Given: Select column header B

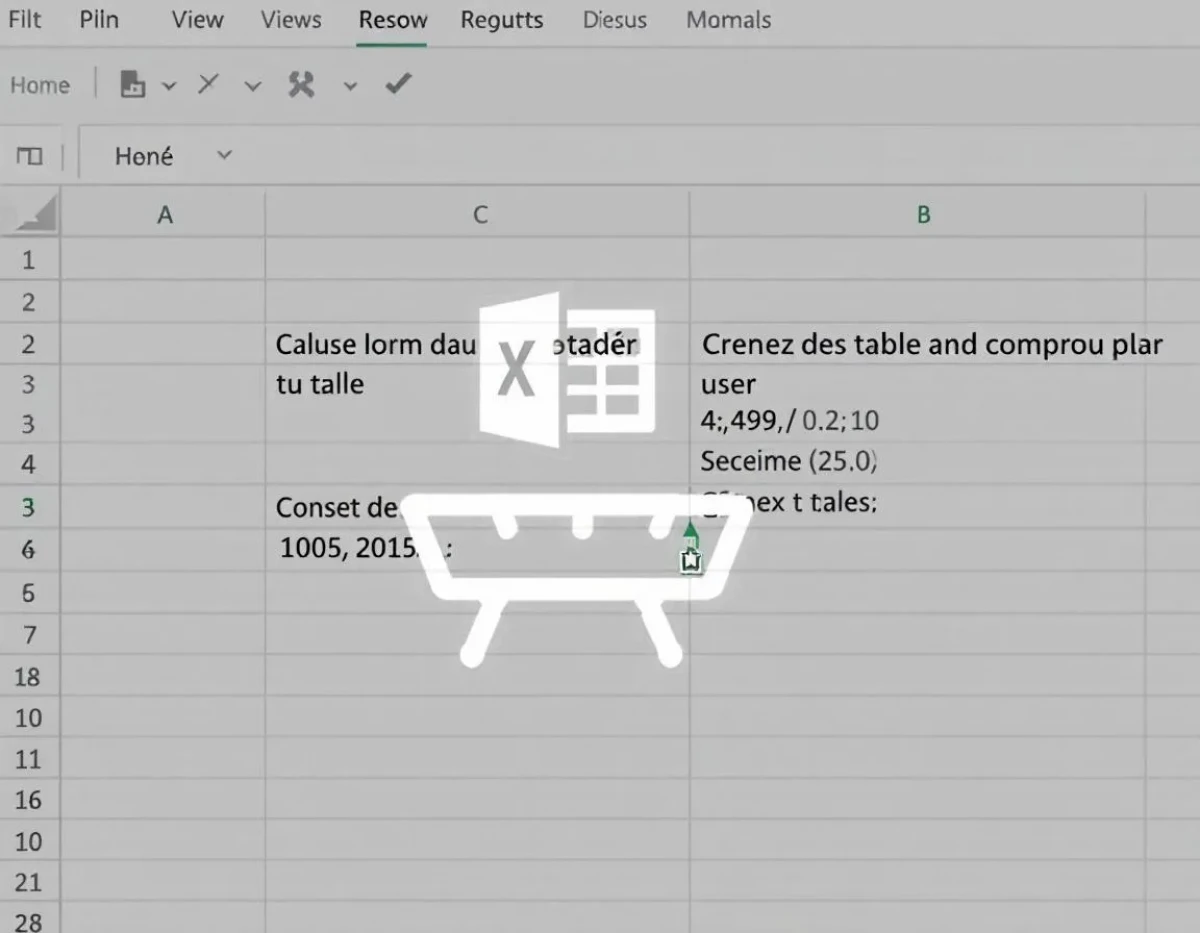Looking at the screenshot, I should [x=923, y=214].
